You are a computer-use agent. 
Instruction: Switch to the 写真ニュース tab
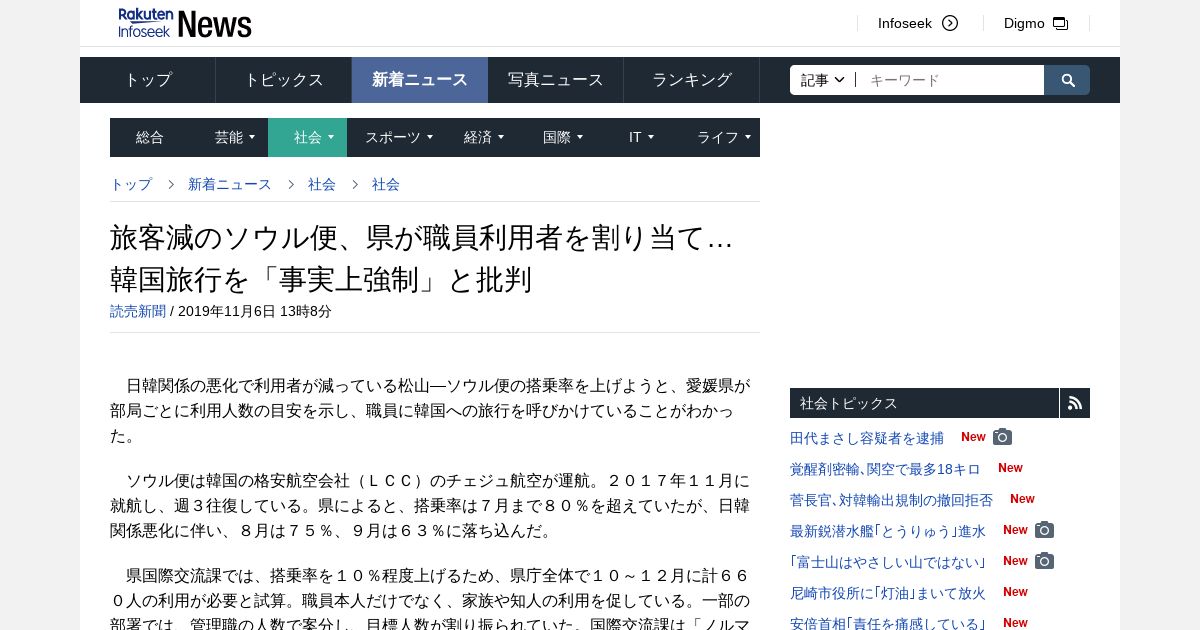556,80
